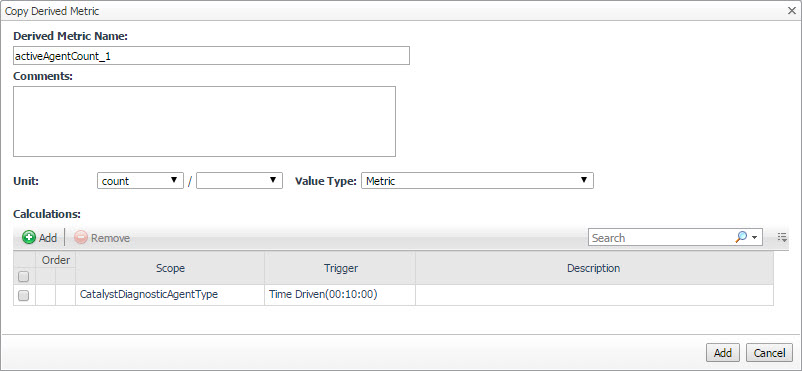
Task: Open the count unit dropdown
Action: pos(140,181)
